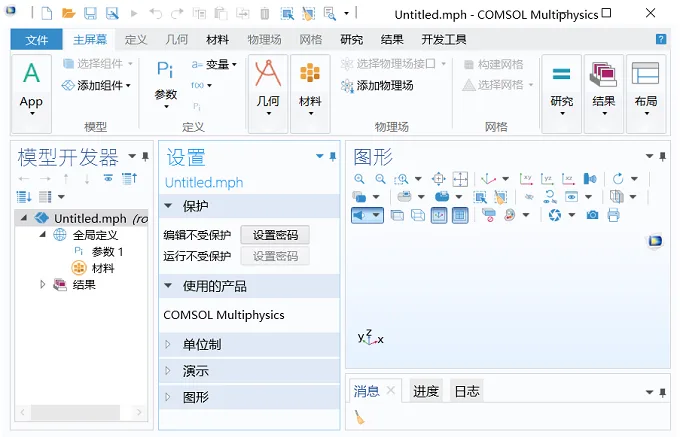Click the App button in ribbon

31,93
